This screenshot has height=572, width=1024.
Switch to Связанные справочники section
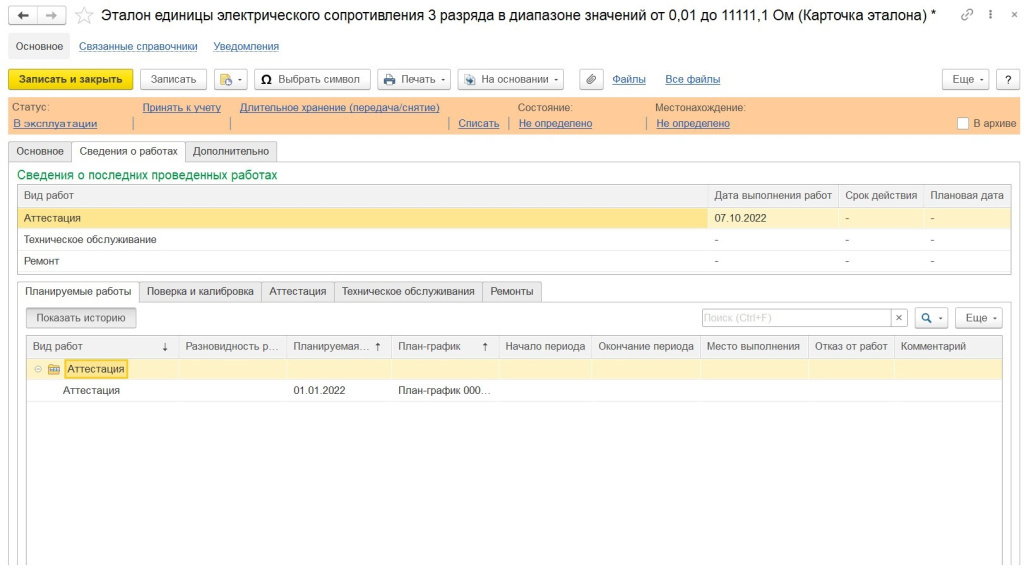[138, 46]
